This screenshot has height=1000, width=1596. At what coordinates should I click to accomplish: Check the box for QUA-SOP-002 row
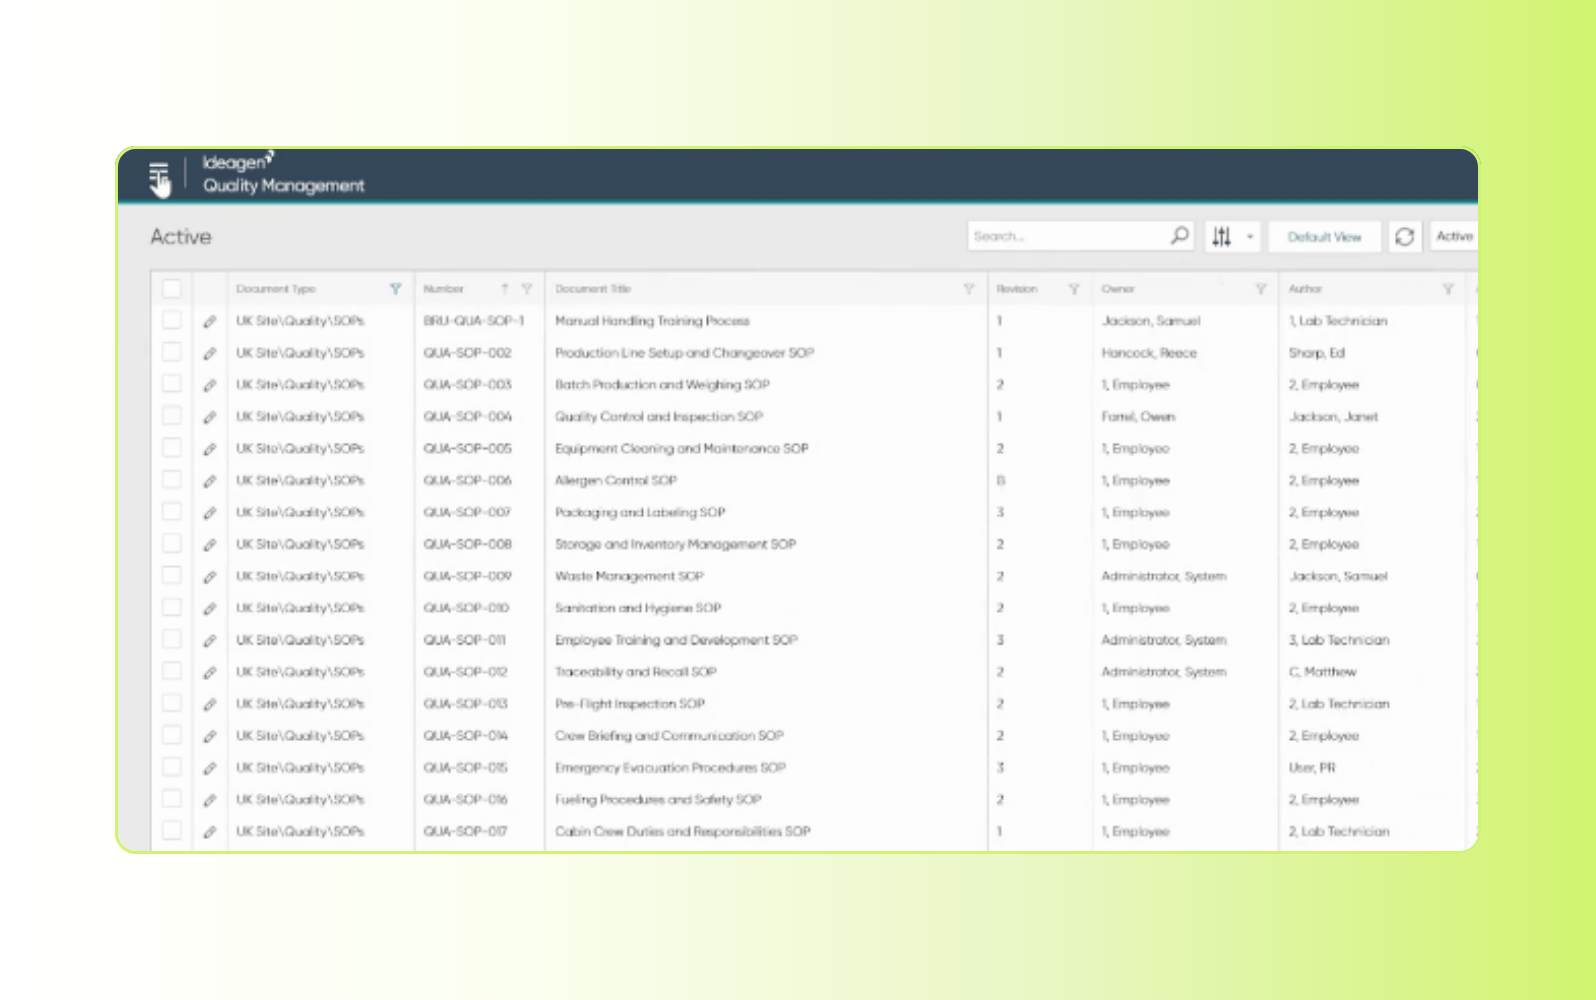(172, 352)
